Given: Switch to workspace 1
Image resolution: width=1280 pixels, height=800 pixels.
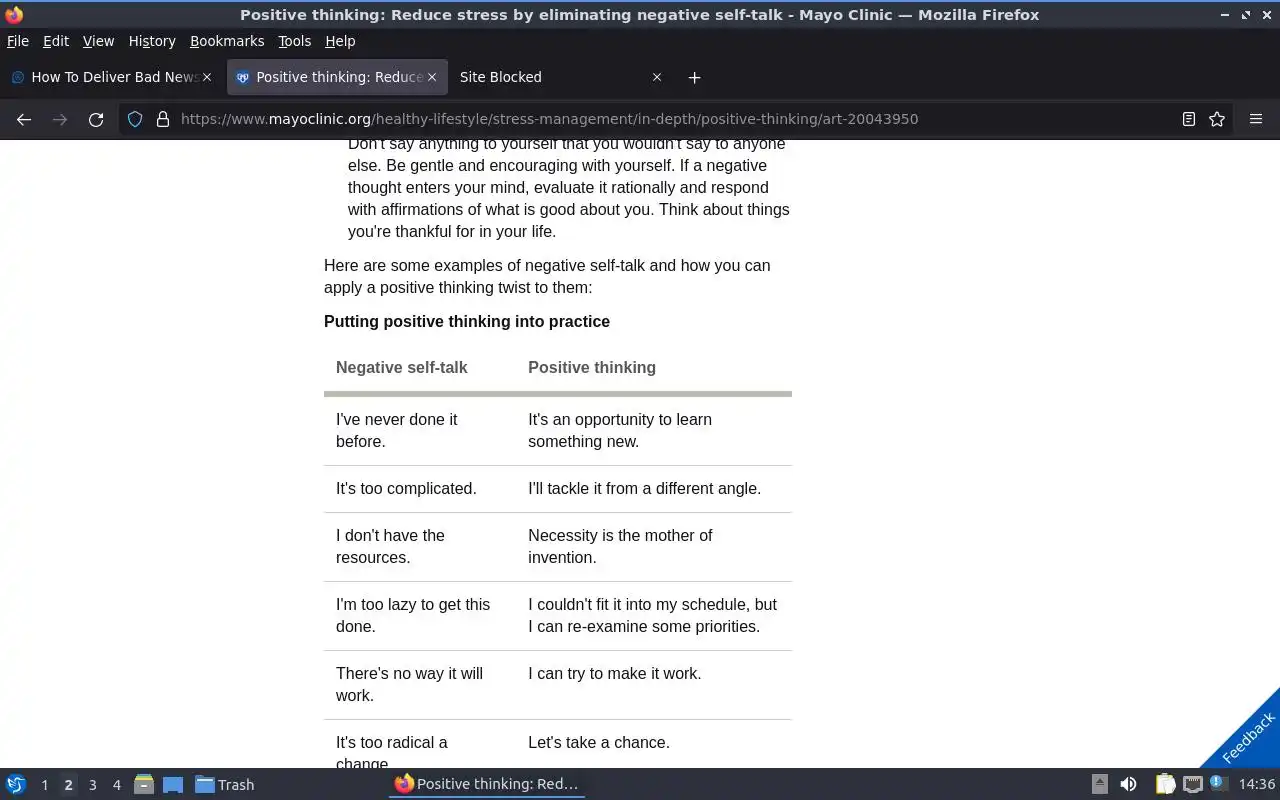Looking at the screenshot, I should tap(44, 785).
